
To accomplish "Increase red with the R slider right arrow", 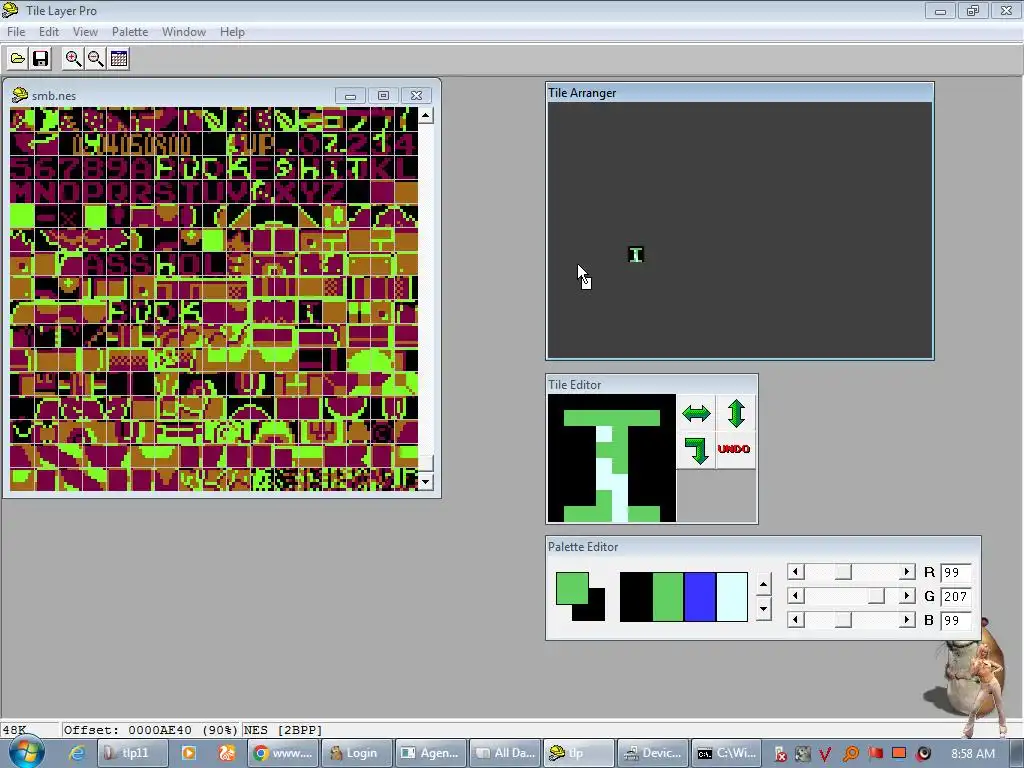I will (906, 572).
